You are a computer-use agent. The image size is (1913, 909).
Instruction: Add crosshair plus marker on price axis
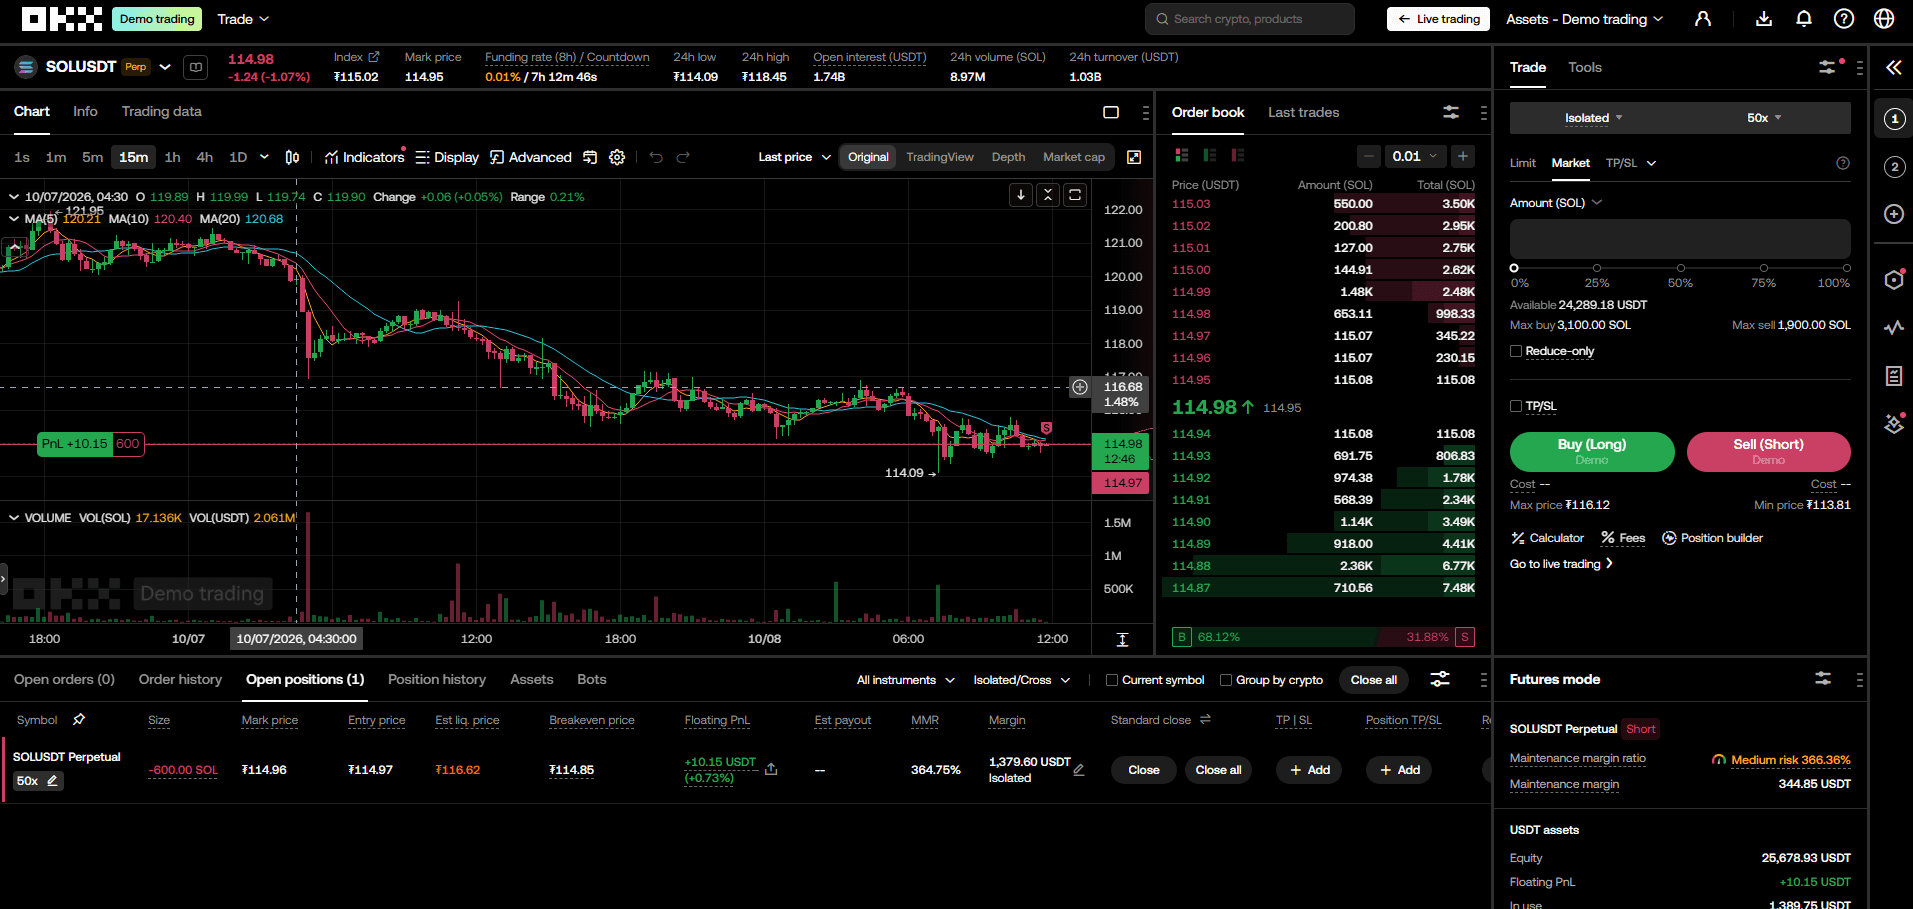1080,387
